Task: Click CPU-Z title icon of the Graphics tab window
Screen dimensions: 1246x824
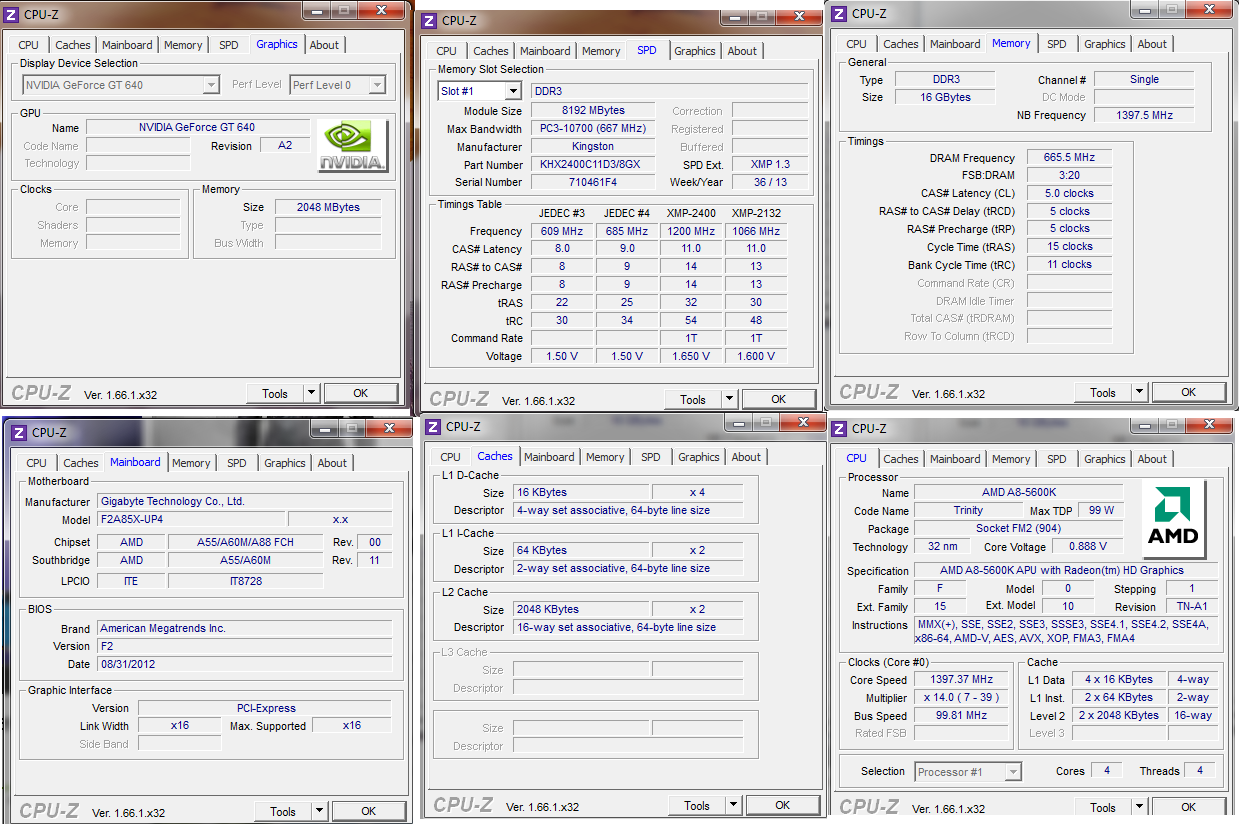Action: pos(15,14)
